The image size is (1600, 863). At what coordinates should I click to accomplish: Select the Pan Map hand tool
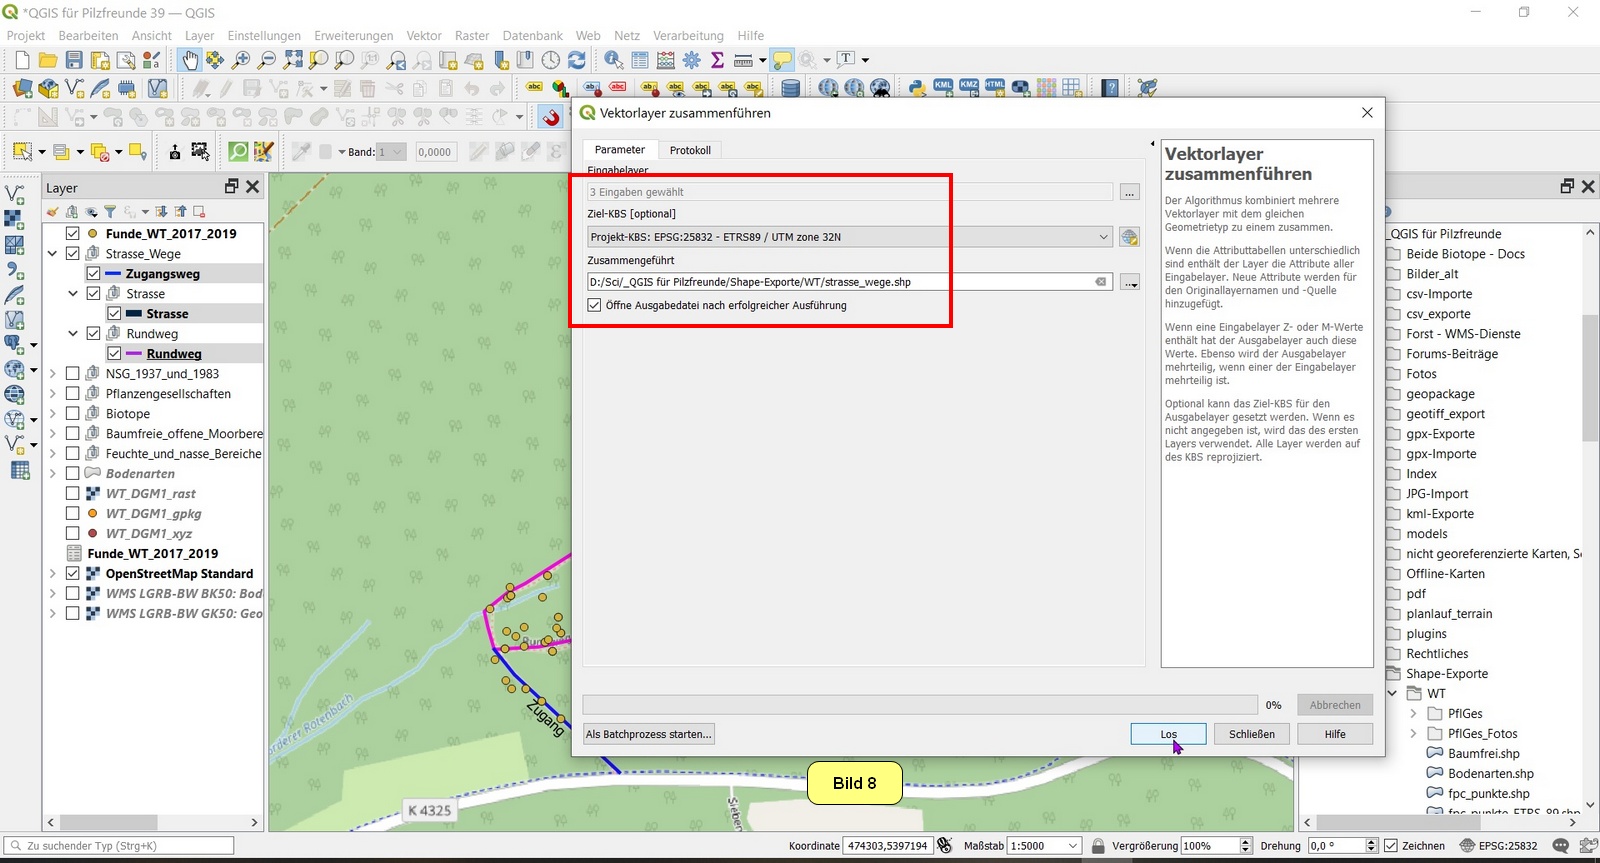[189, 61]
